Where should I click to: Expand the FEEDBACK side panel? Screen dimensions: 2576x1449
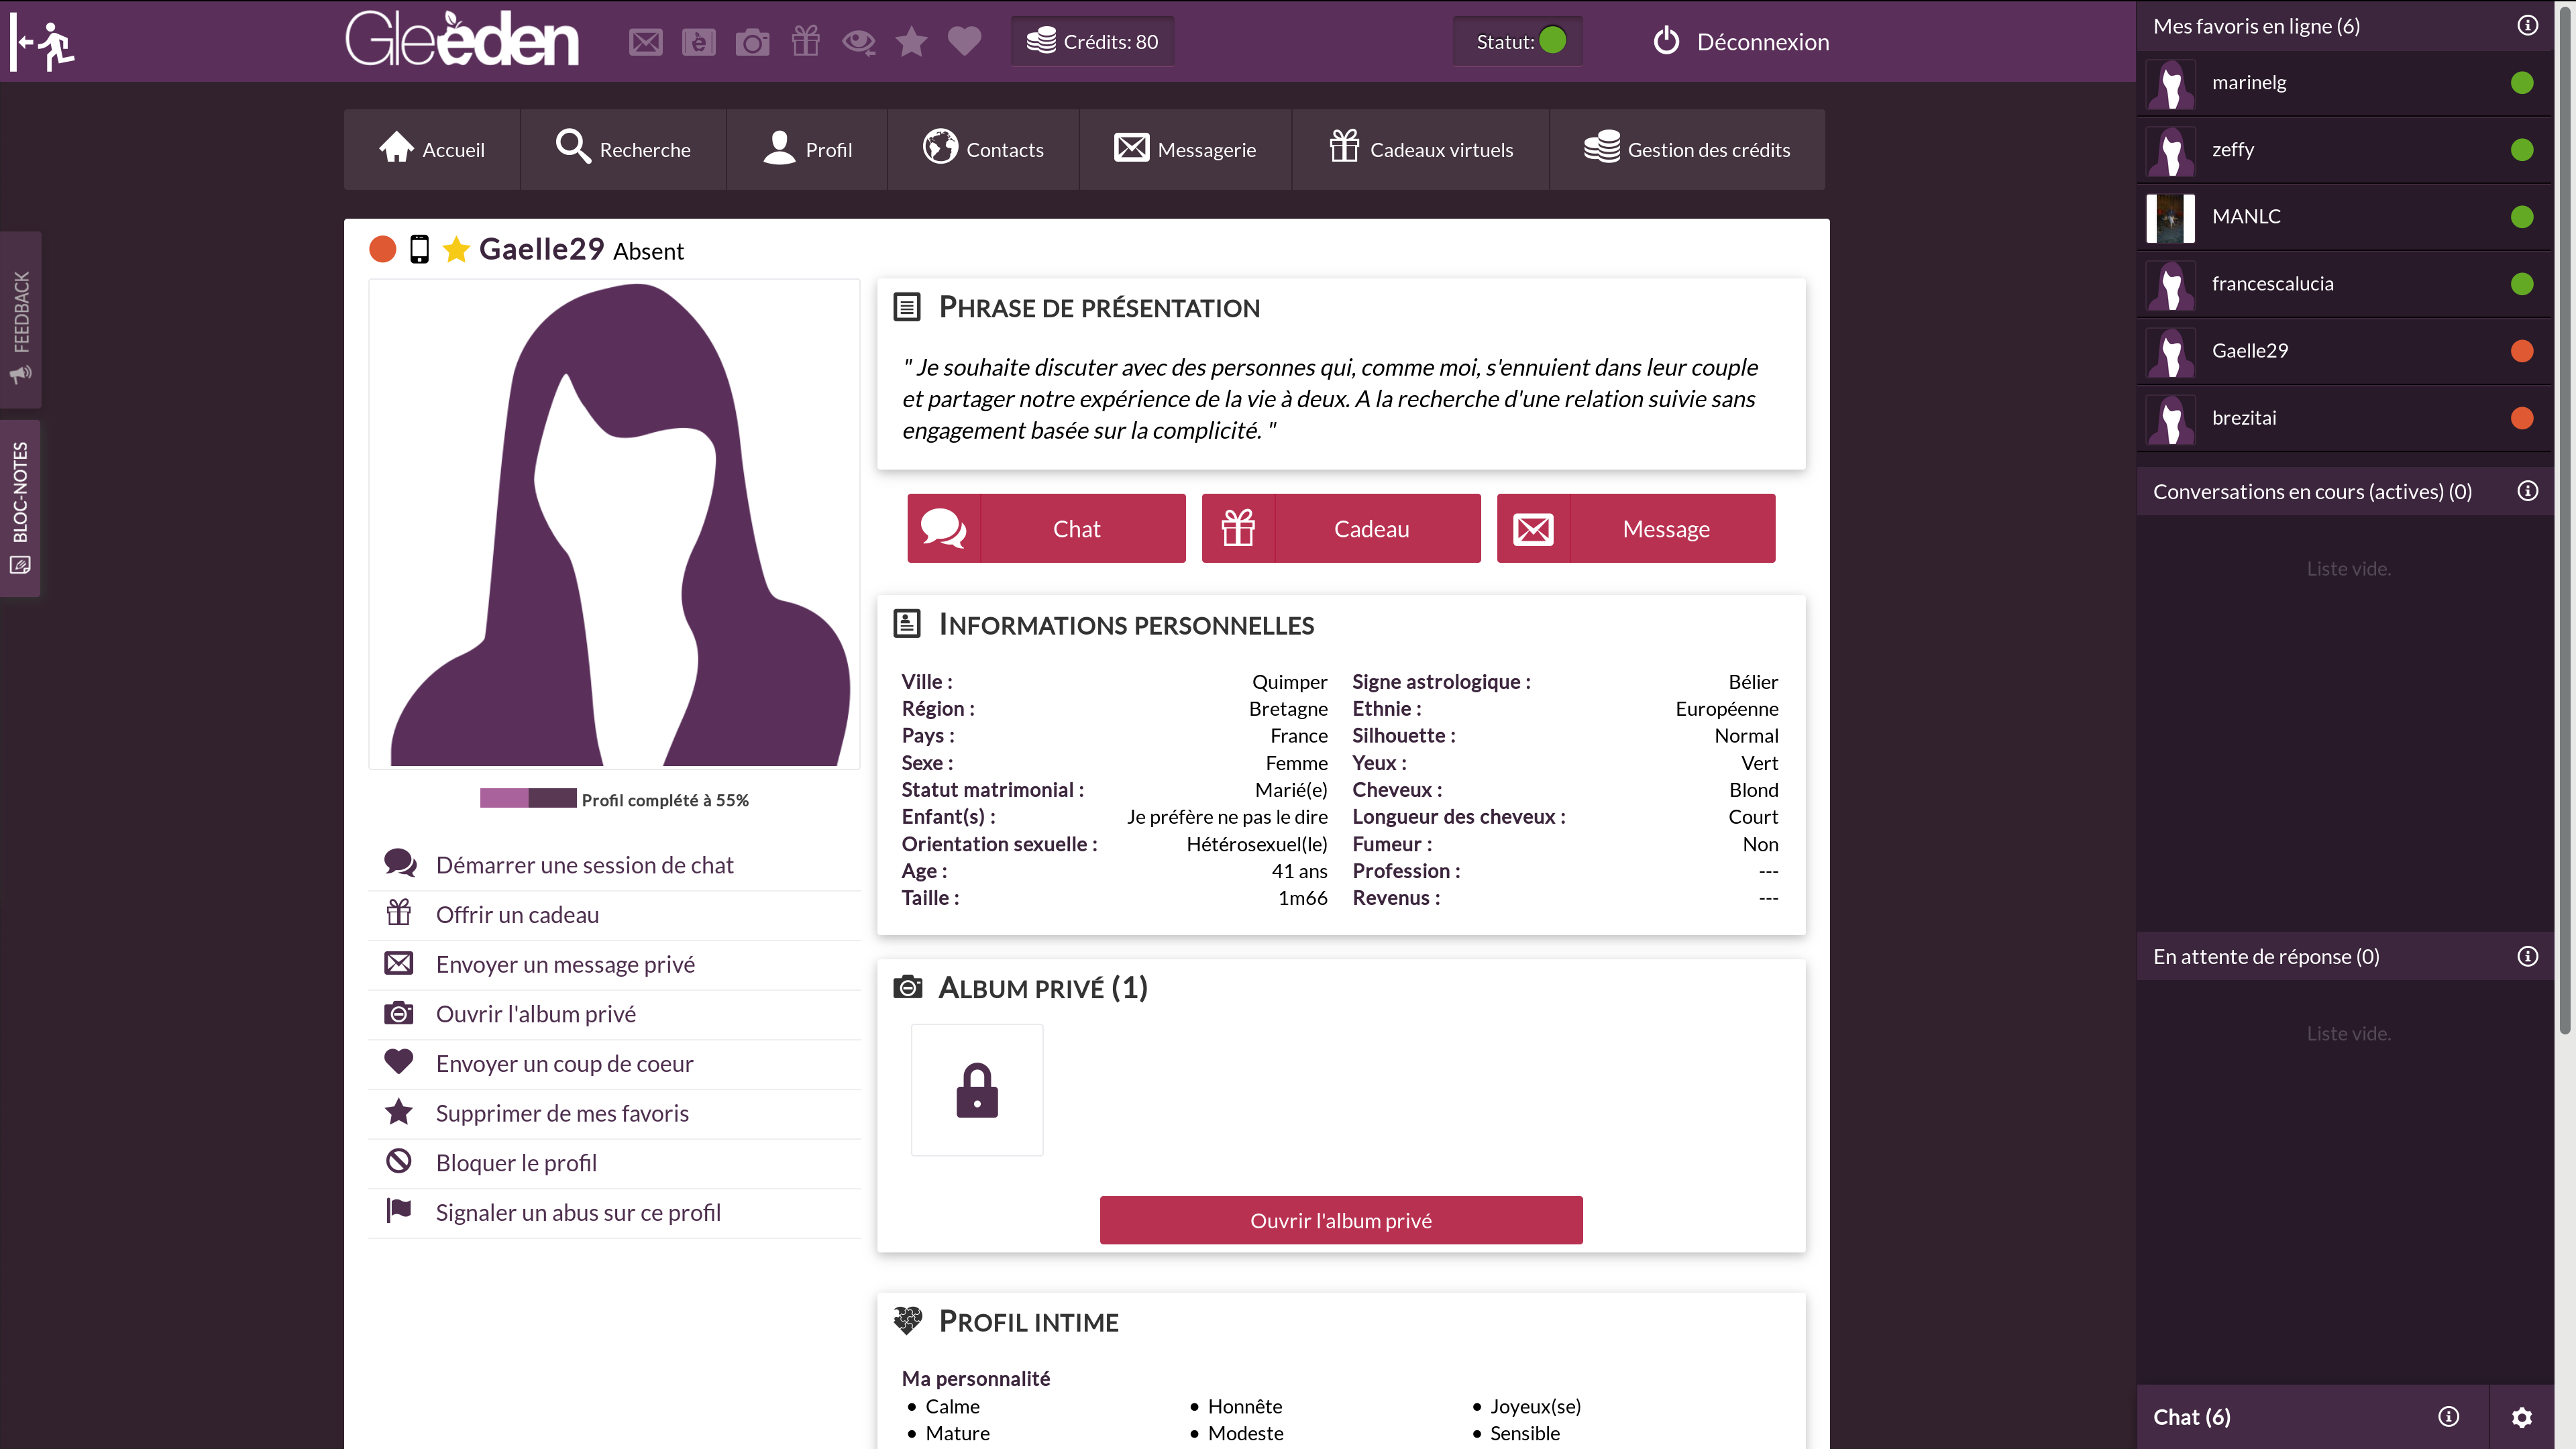20,320
